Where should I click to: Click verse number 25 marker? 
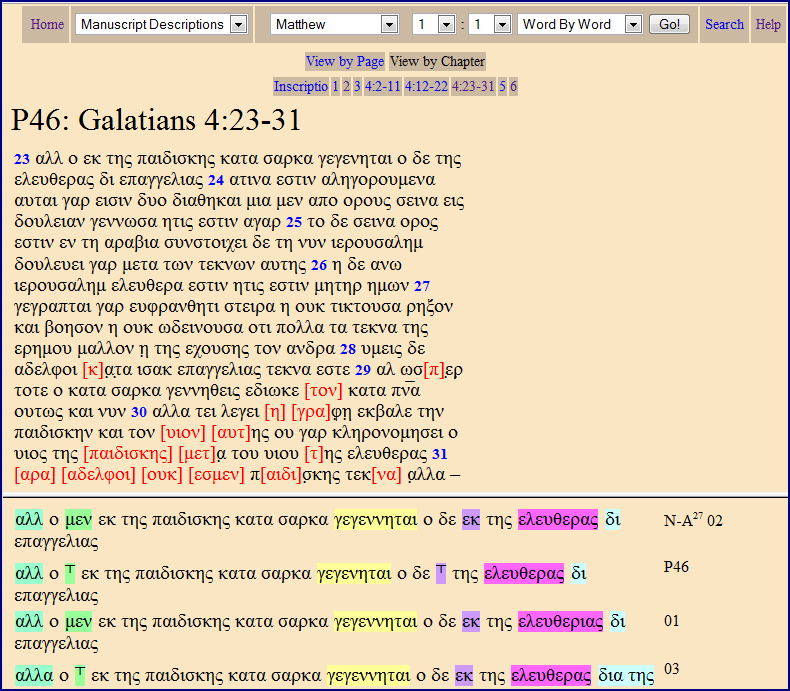coord(294,222)
